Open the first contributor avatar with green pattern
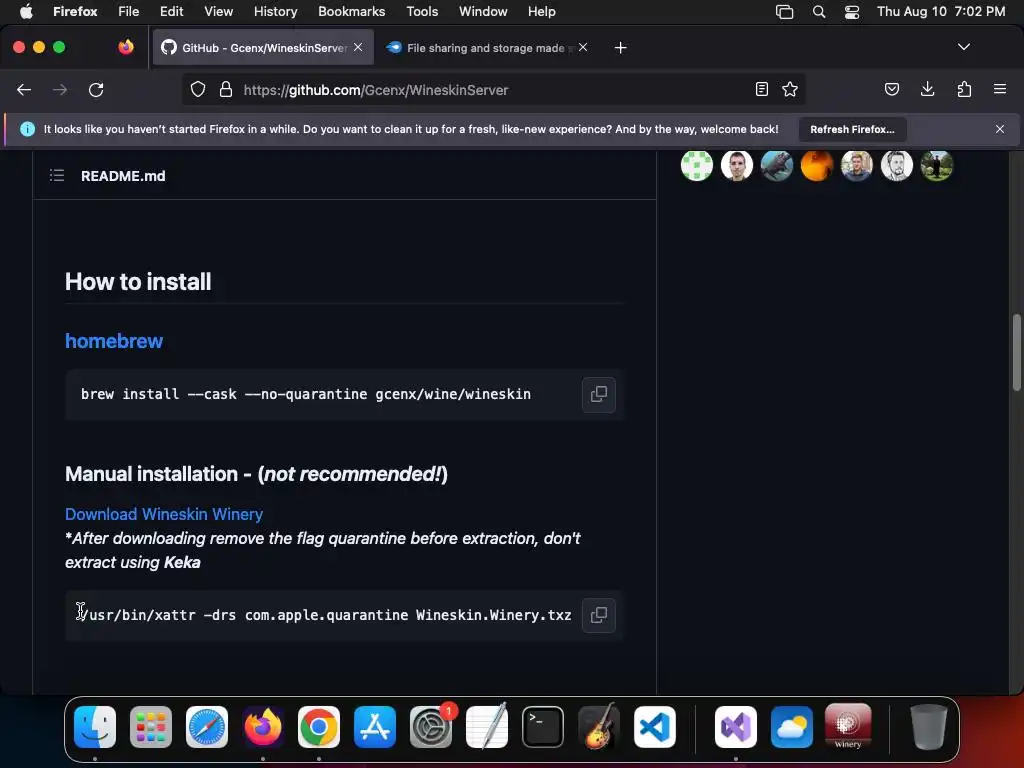Viewport: 1024px width, 768px height. [697, 165]
